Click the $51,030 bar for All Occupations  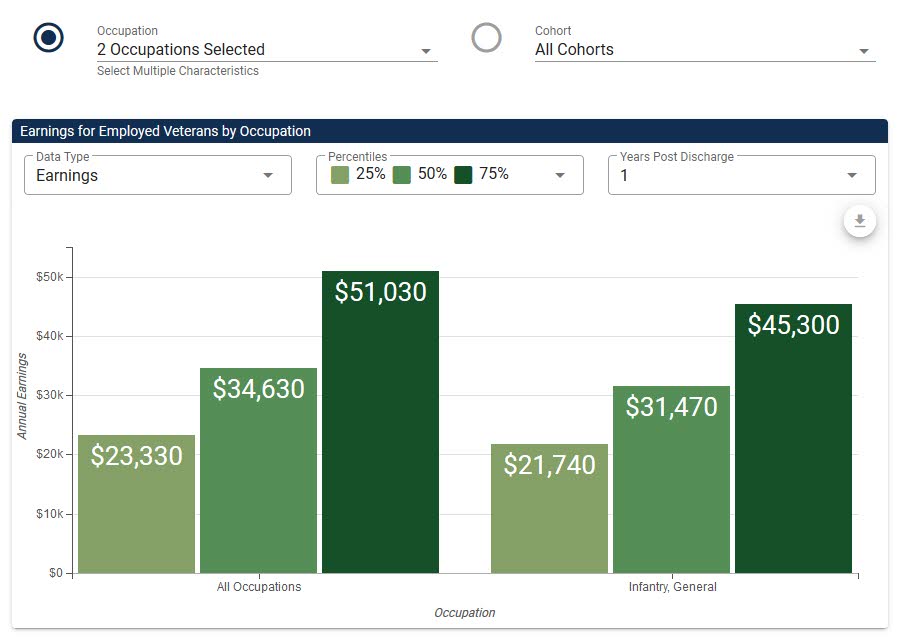[x=381, y=422]
